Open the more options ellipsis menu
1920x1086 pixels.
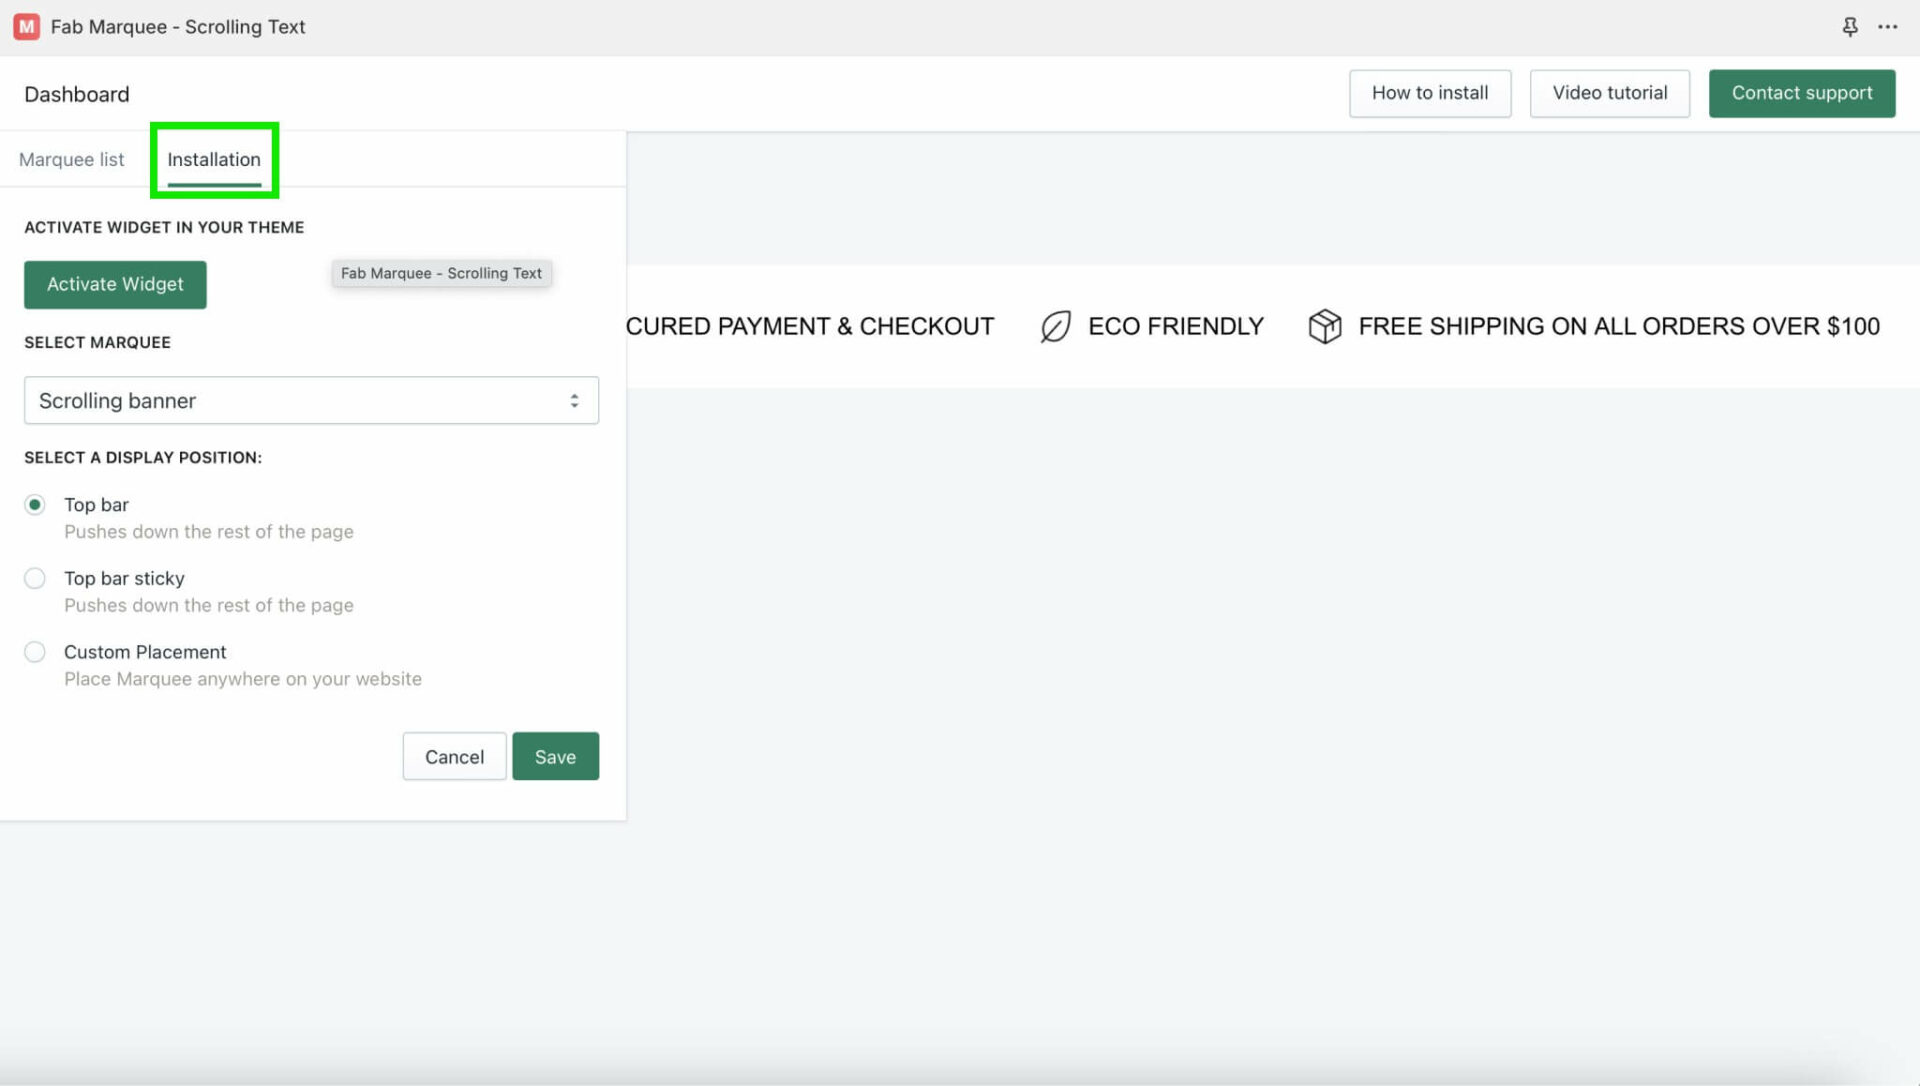coord(1888,27)
